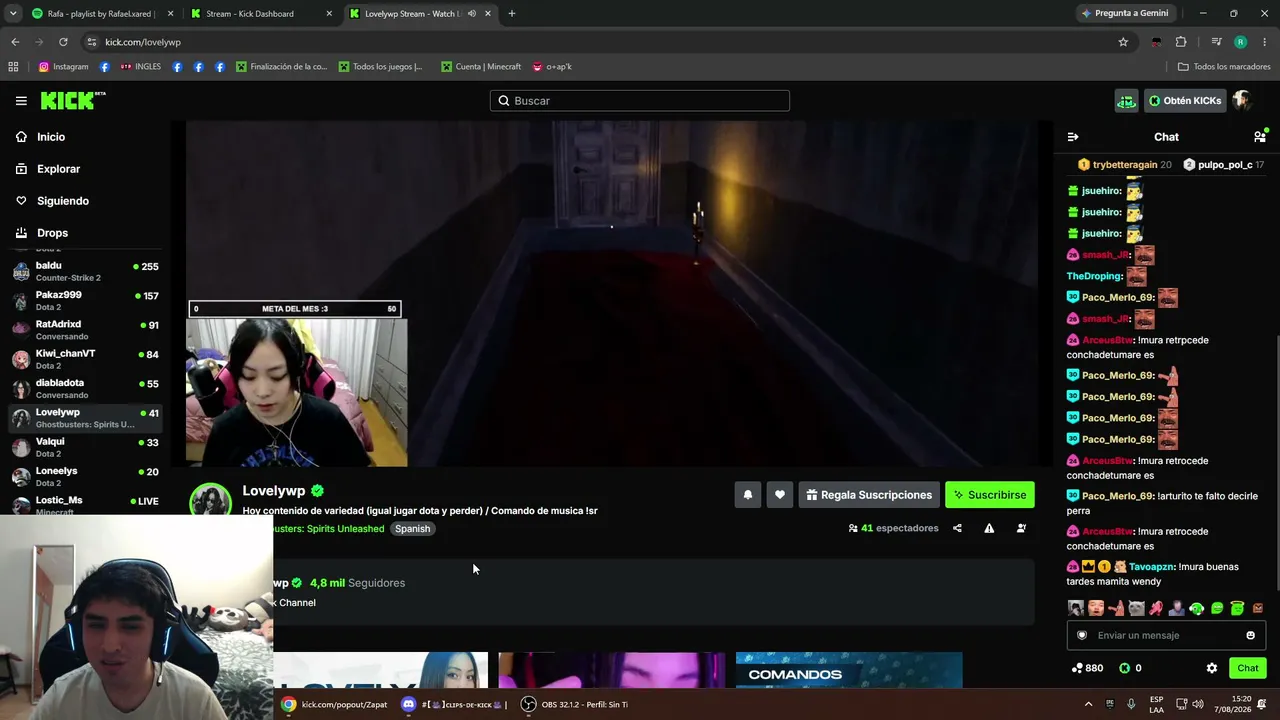
Task: Click the Enviar un mensaje input
Action: 1166,635
